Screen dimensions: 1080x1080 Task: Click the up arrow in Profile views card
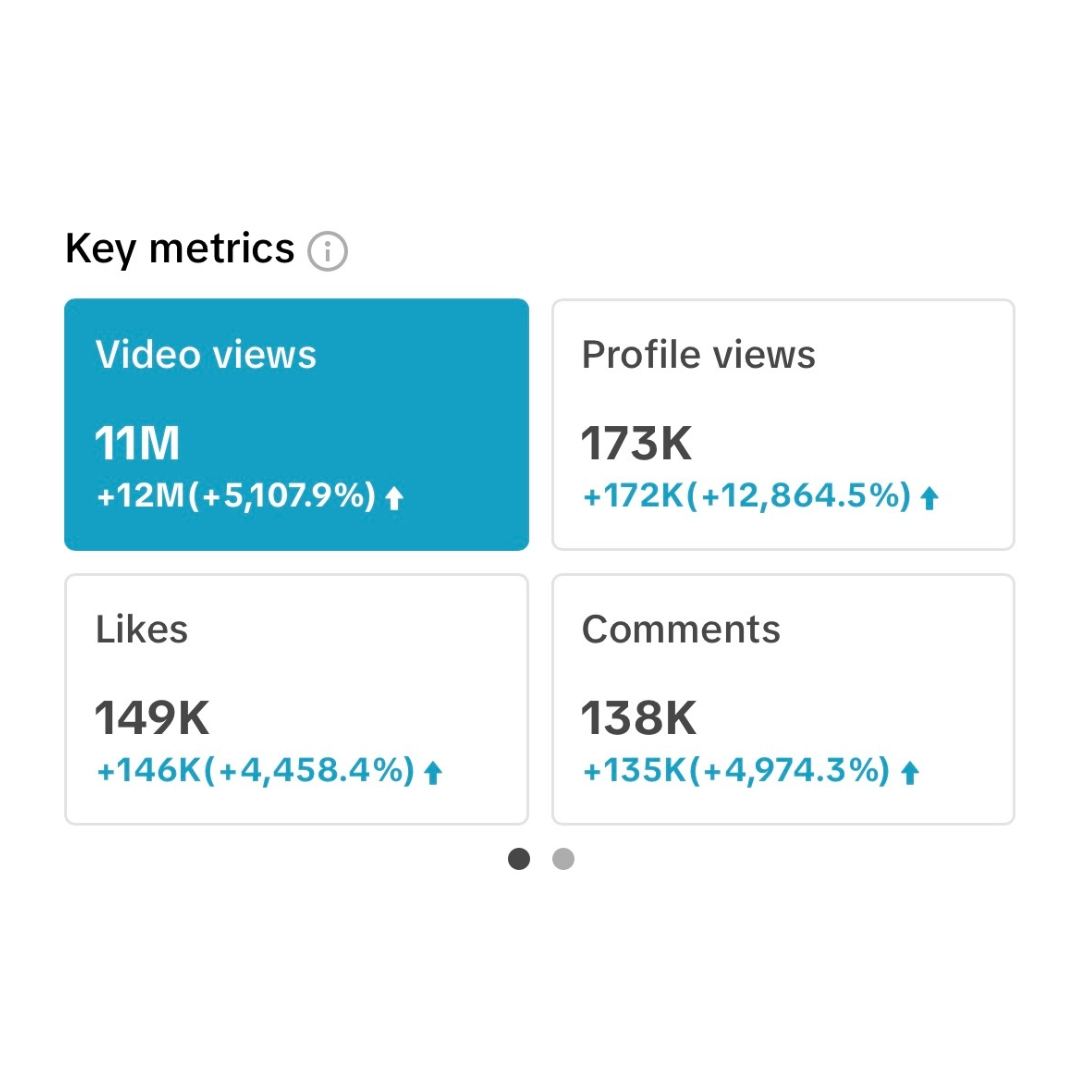pyautogui.click(x=929, y=498)
